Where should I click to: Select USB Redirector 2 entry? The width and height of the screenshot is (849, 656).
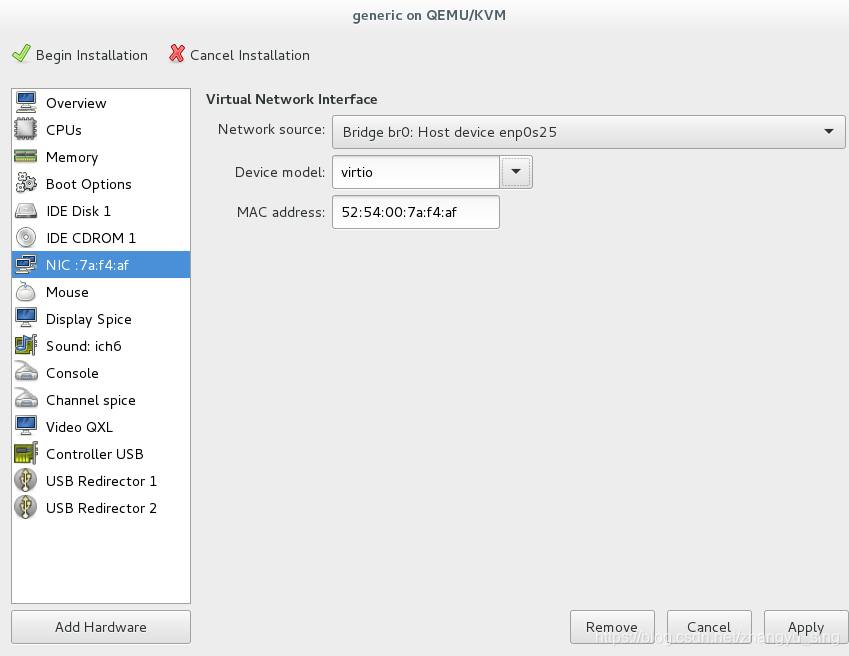coord(101,509)
